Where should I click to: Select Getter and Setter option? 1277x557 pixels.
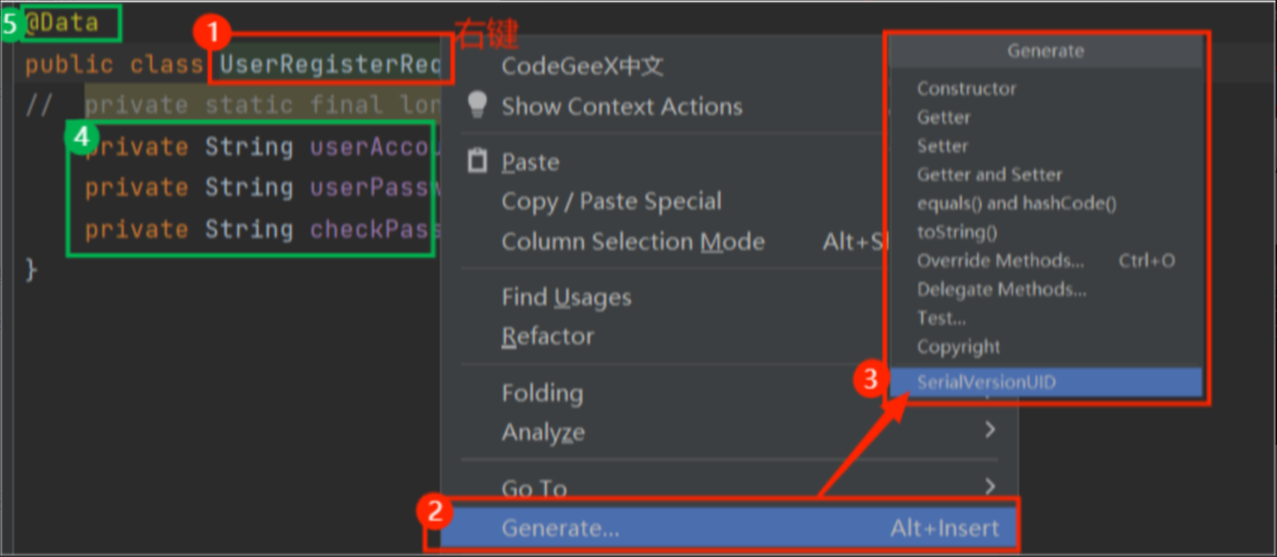pos(989,175)
